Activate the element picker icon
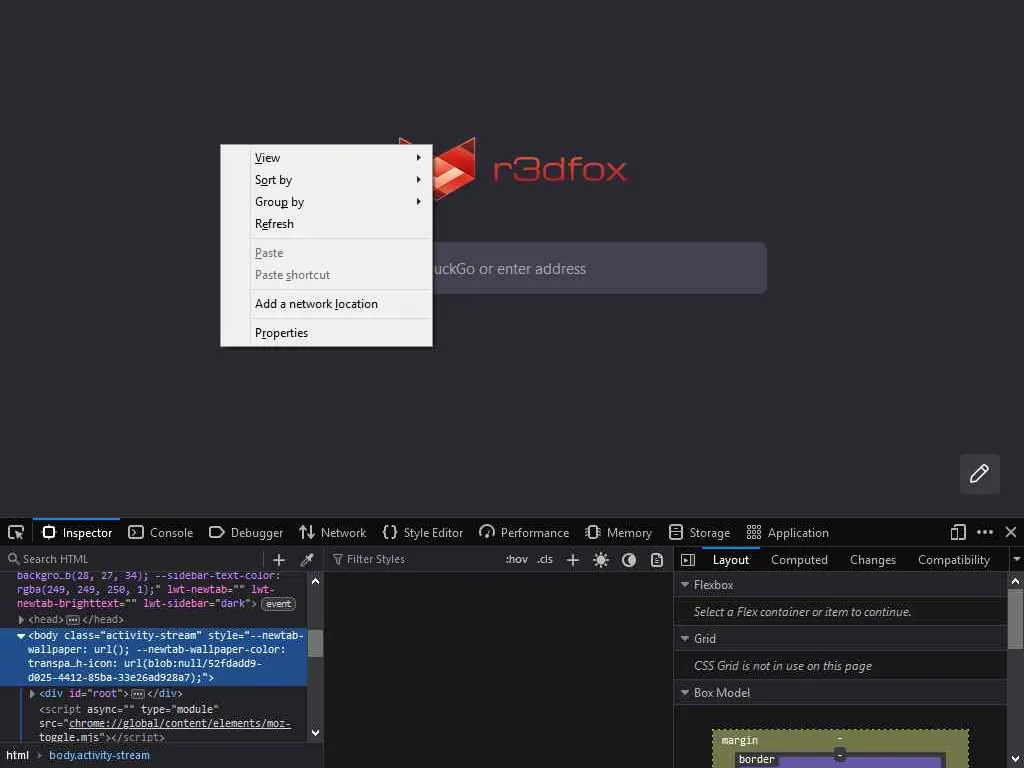The height and width of the screenshot is (768, 1024). click(x=16, y=533)
